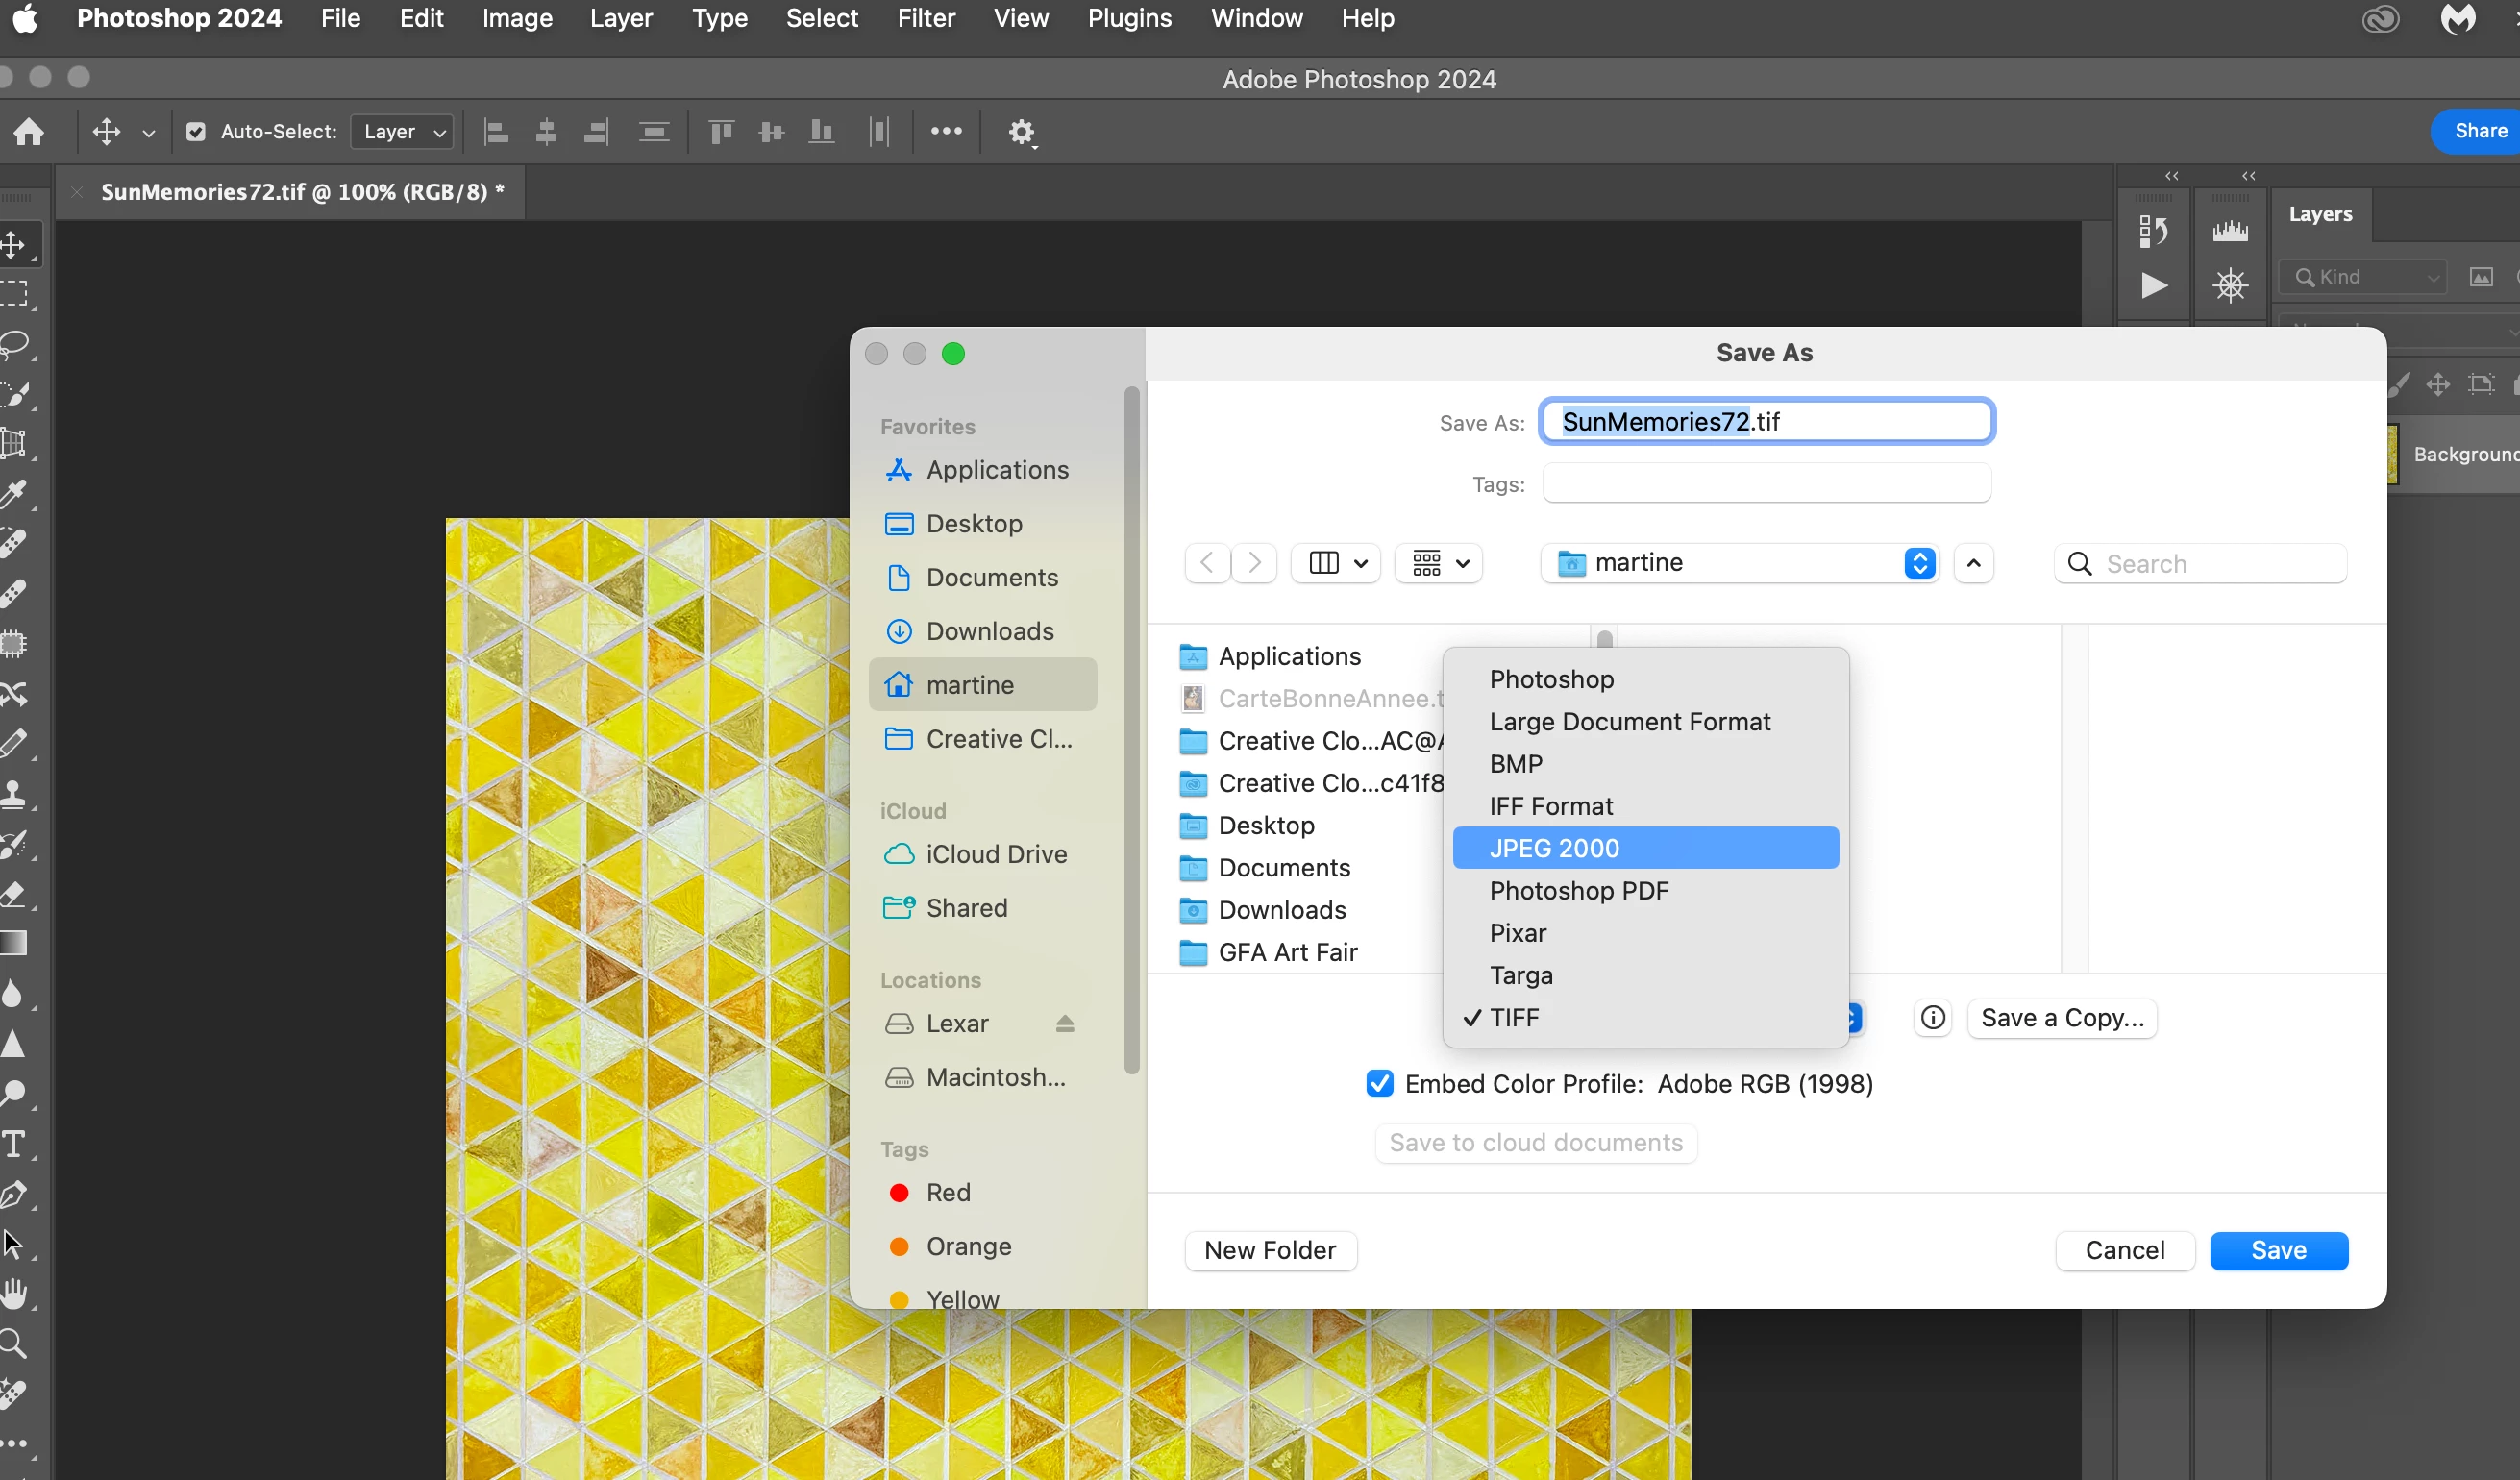Screen dimensions: 2520x1480
Task: Open the martine folder location popup
Action: 1739,563
